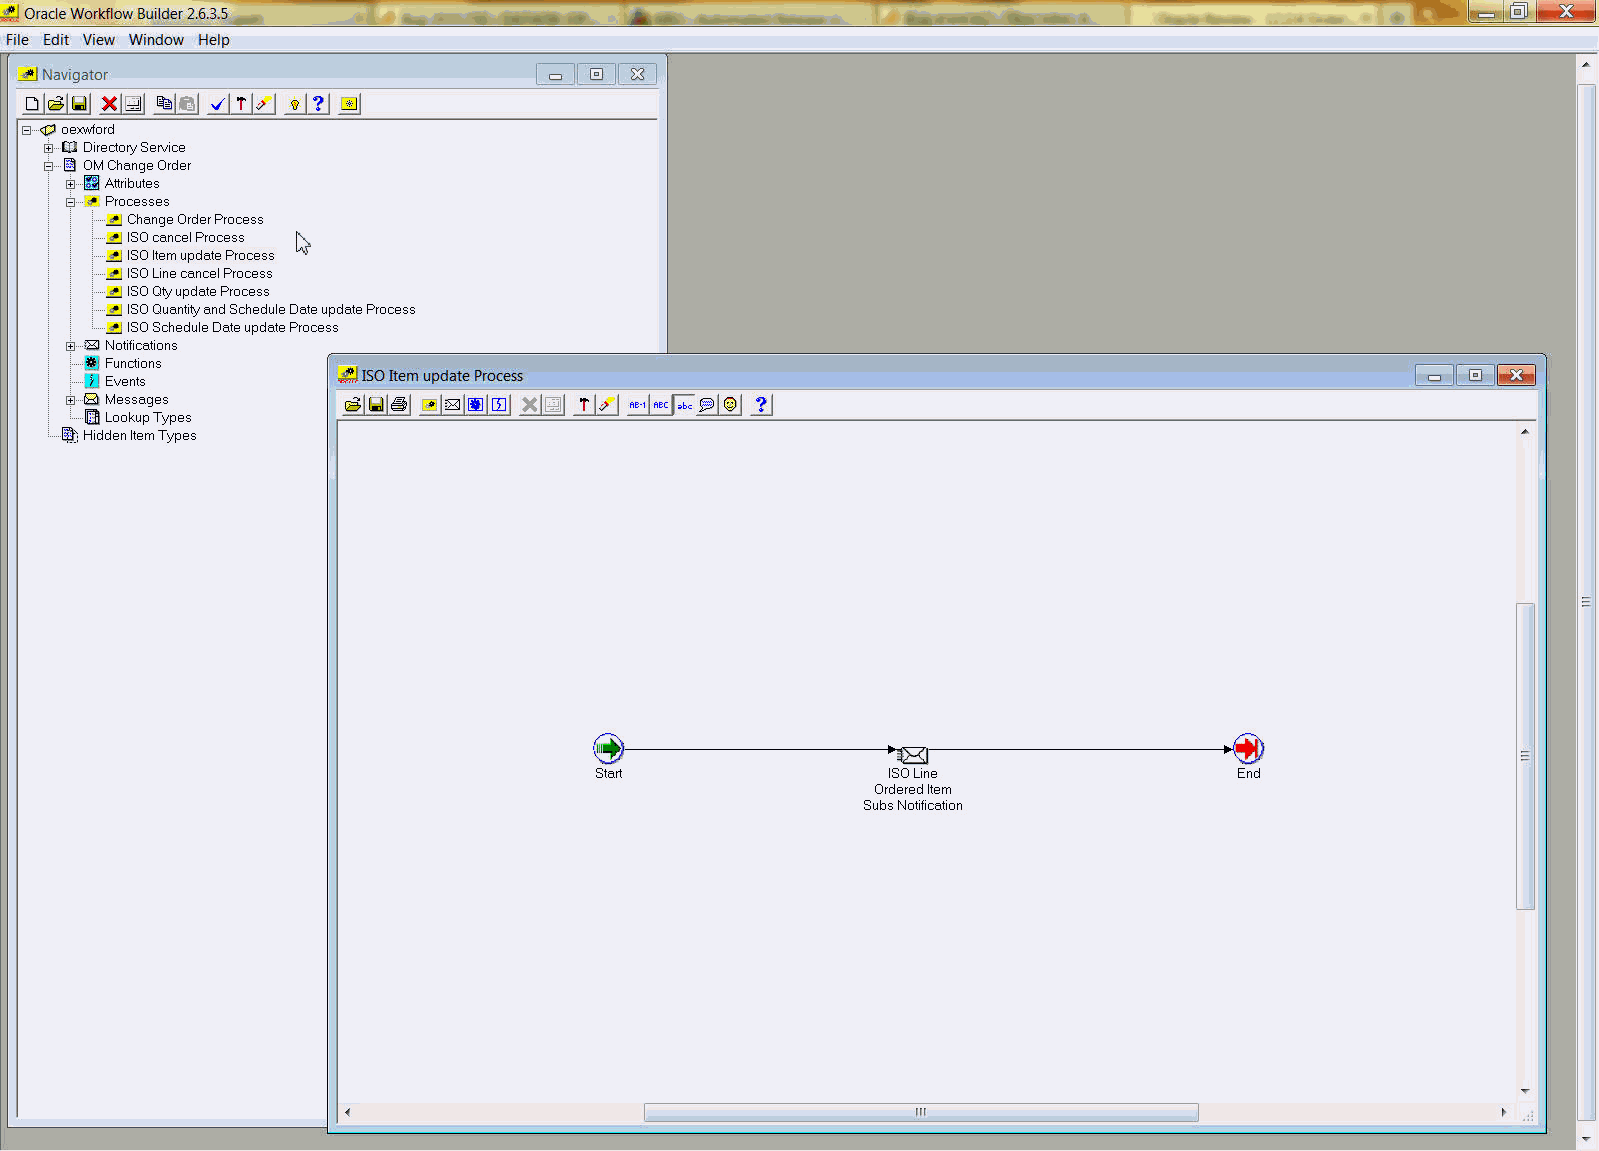Viewport: 1599px width, 1151px height.
Task: Click the Open folder icon in Navigator toolbar
Action: (x=56, y=104)
